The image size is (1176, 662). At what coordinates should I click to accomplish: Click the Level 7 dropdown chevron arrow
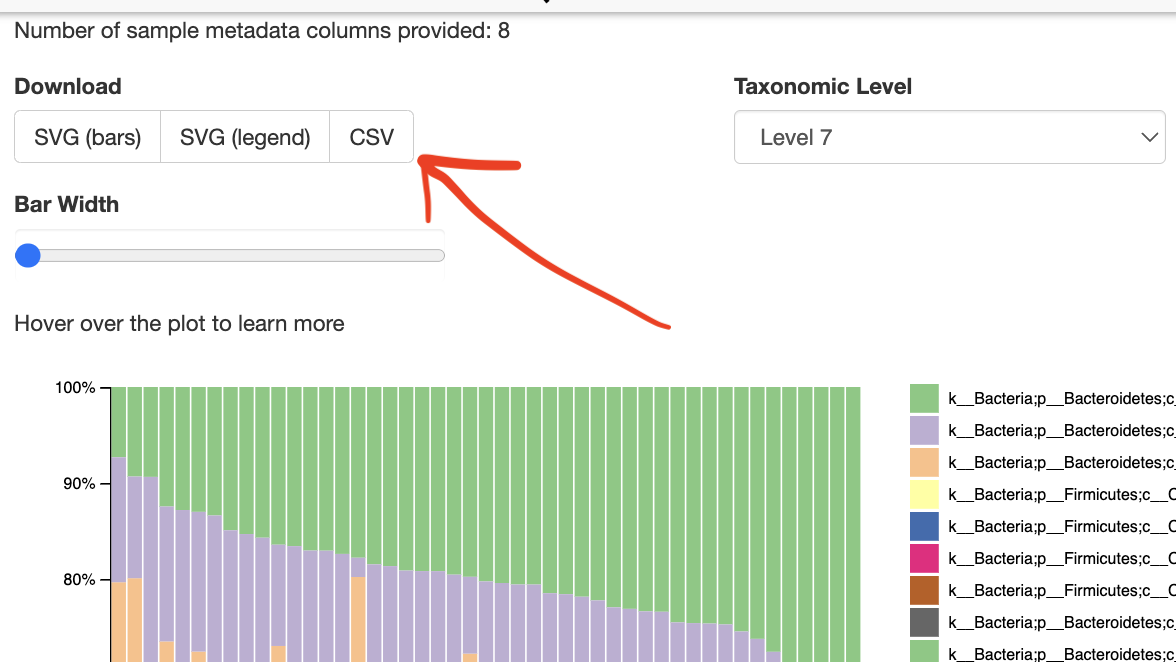(x=1149, y=138)
